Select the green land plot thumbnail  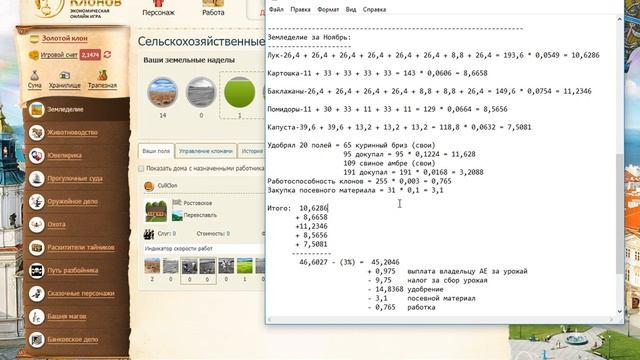(240, 92)
